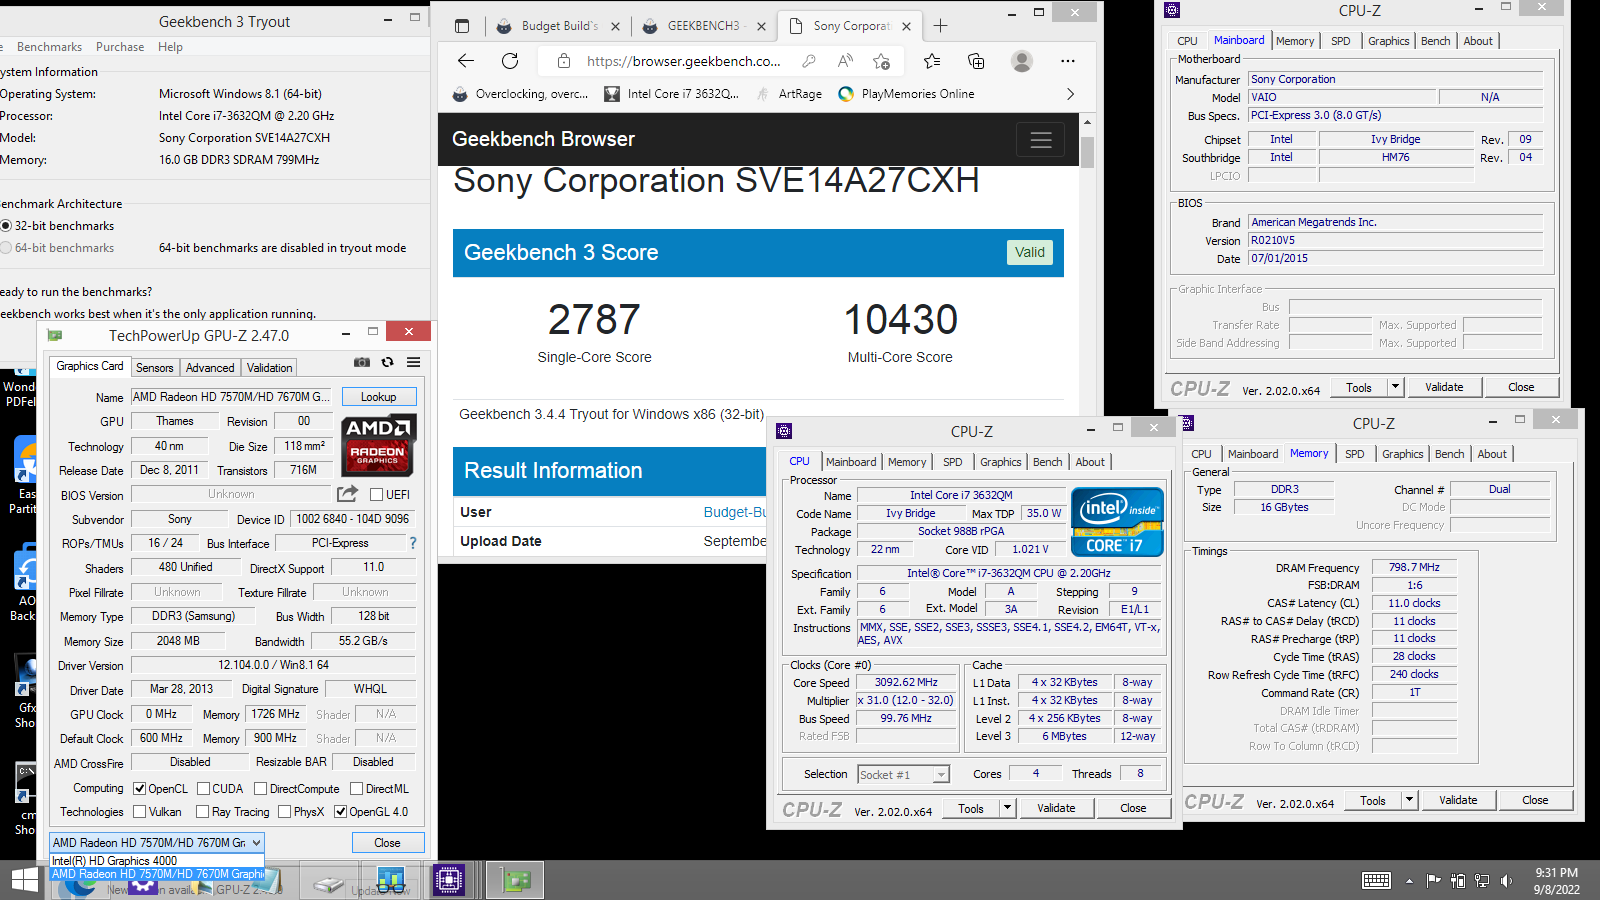Open the PlayMemories Online bookmark
The width and height of the screenshot is (1600, 900).
click(x=906, y=94)
